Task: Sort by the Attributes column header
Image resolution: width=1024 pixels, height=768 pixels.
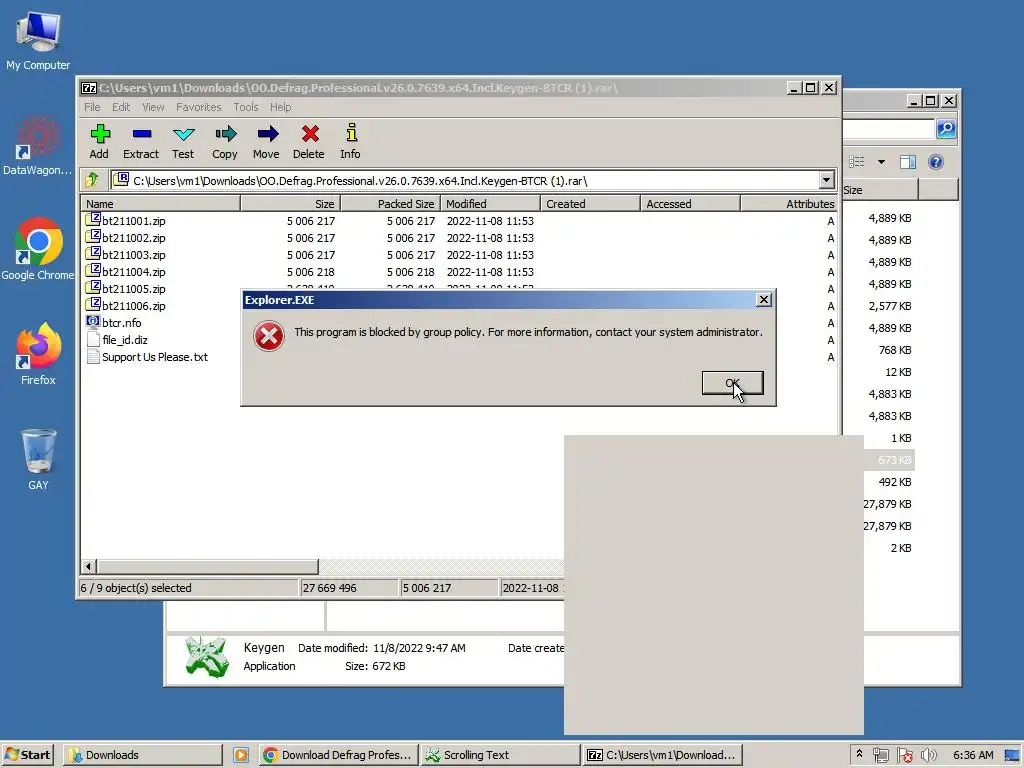Action: tap(789, 204)
